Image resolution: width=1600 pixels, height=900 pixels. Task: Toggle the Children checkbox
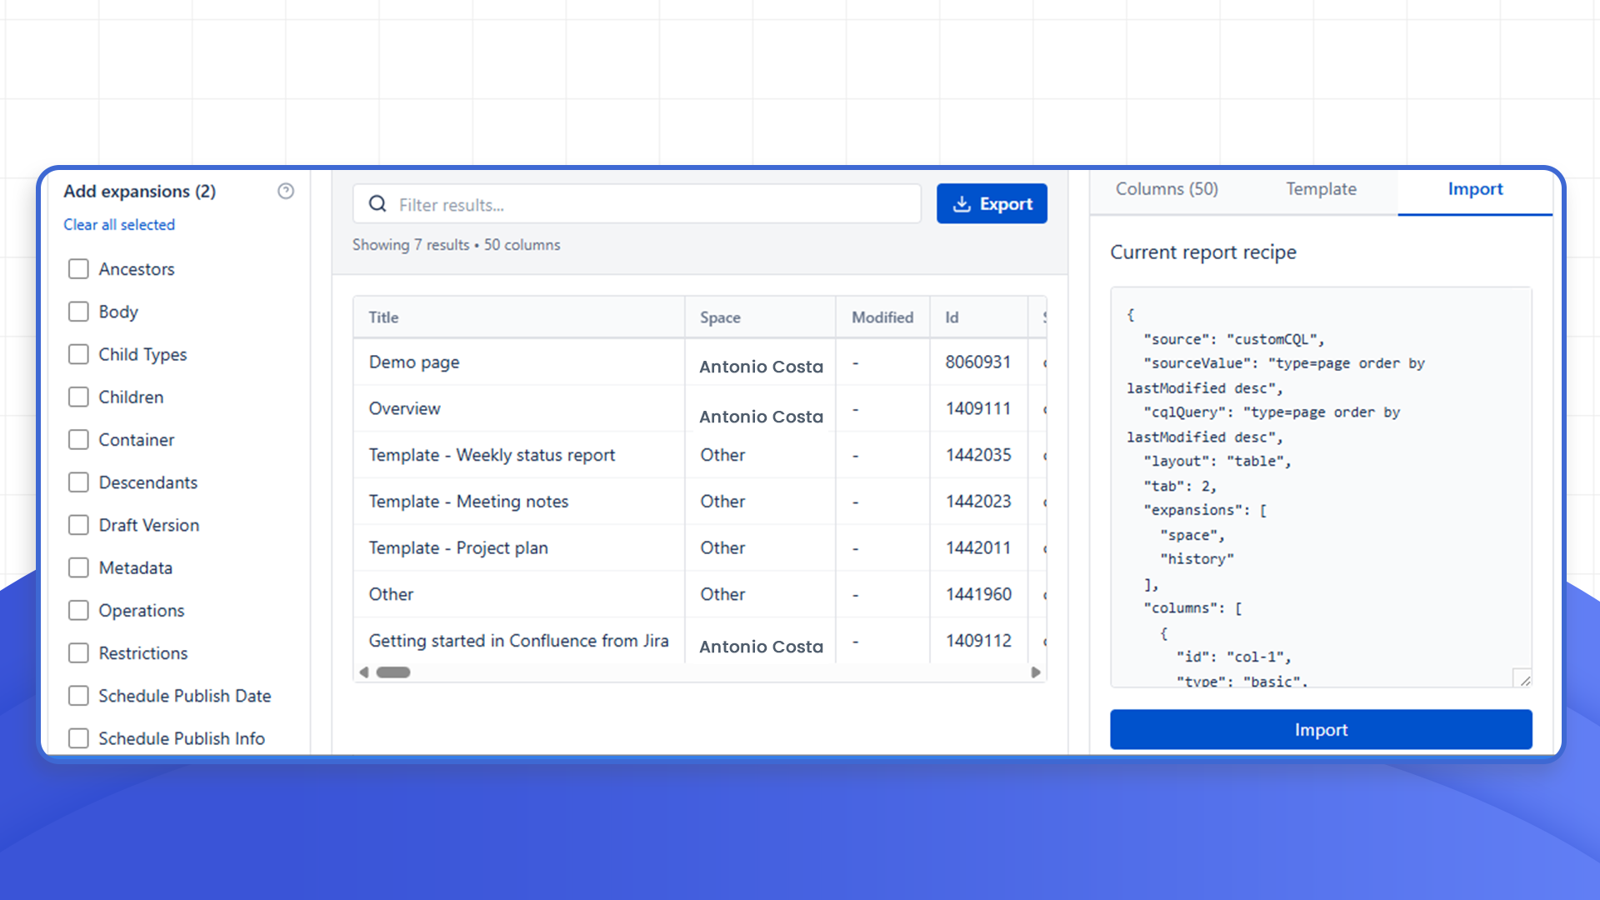point(78,397)
